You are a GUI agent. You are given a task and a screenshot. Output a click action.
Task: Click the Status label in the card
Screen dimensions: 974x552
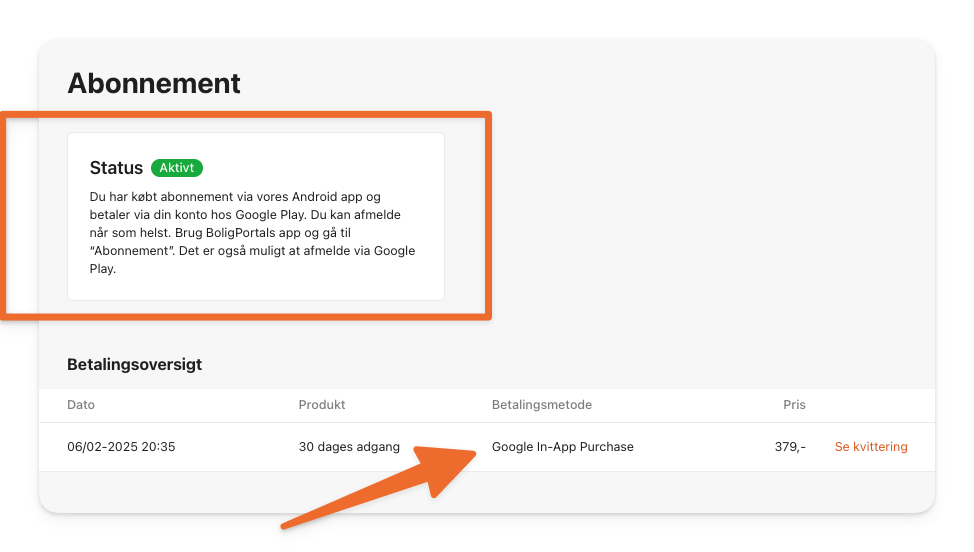tap(116, 168)
